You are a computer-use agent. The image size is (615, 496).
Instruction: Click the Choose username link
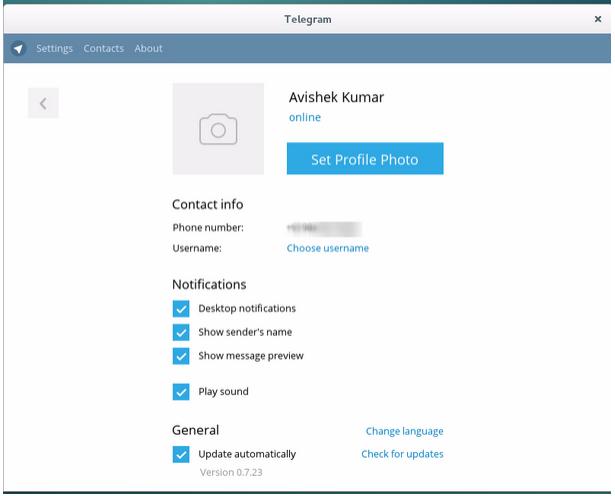(x=327, y=248)
